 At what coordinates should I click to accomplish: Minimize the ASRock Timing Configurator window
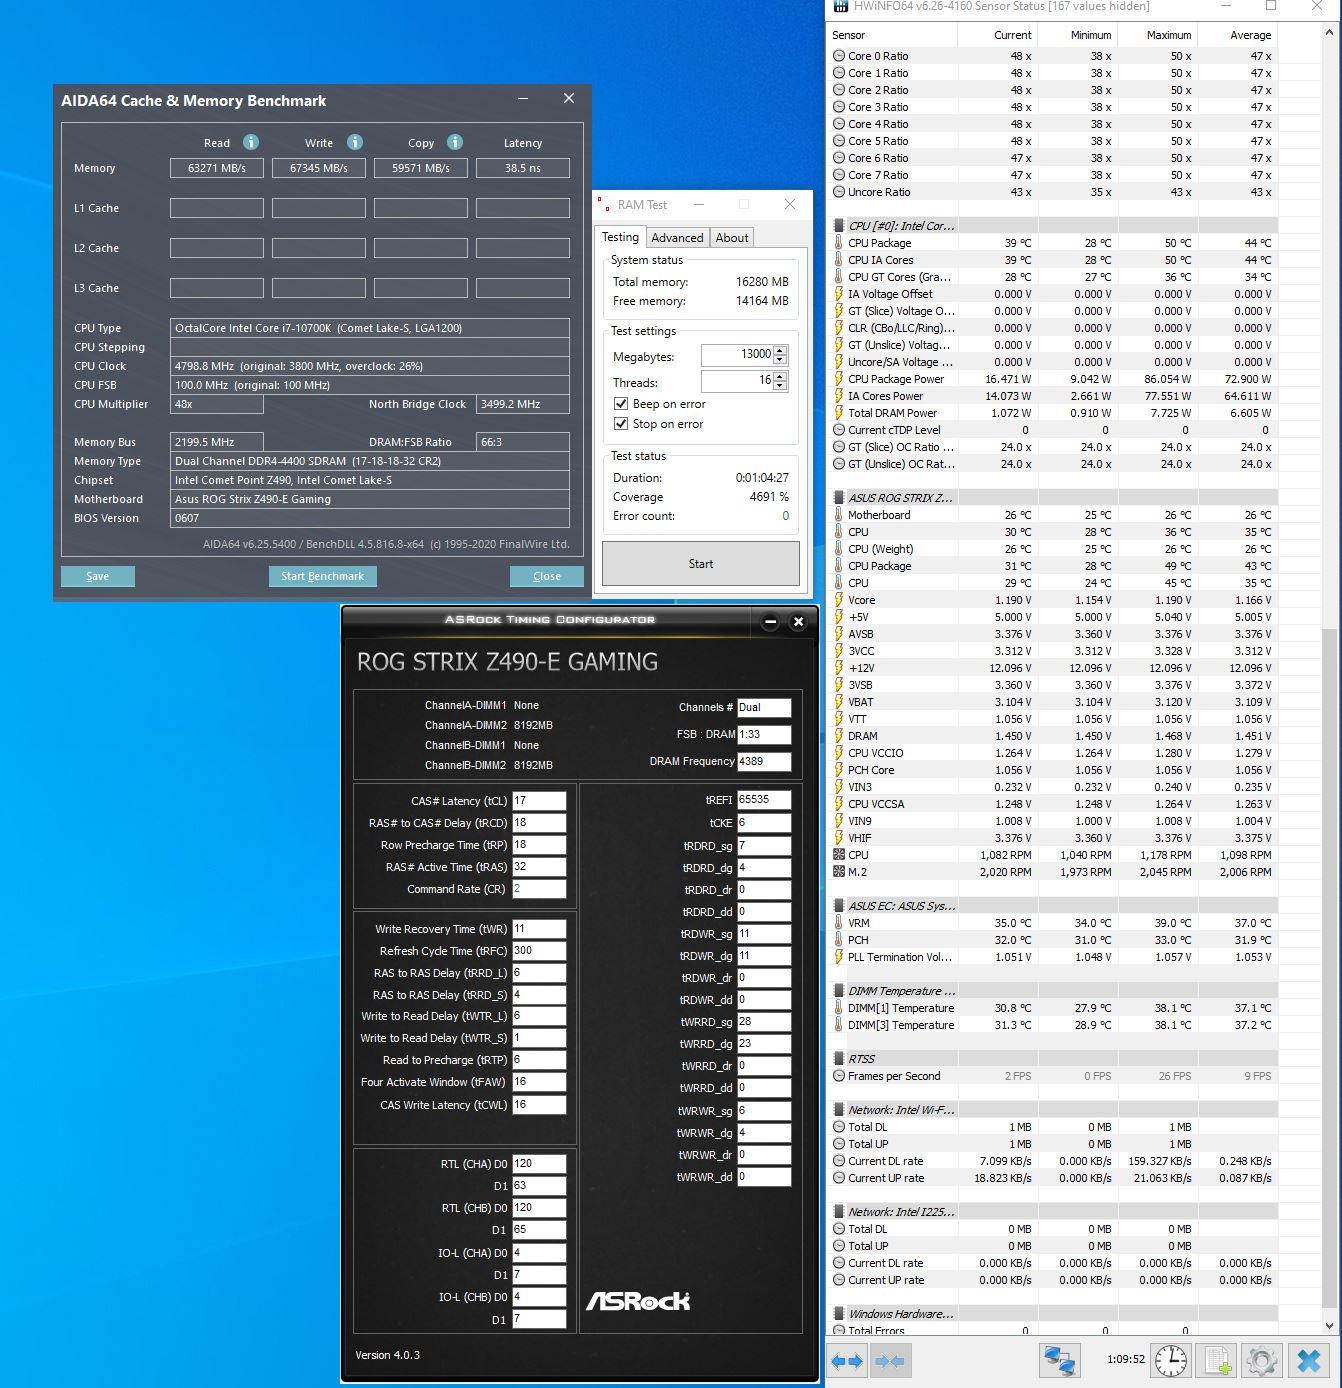[770, 621]
